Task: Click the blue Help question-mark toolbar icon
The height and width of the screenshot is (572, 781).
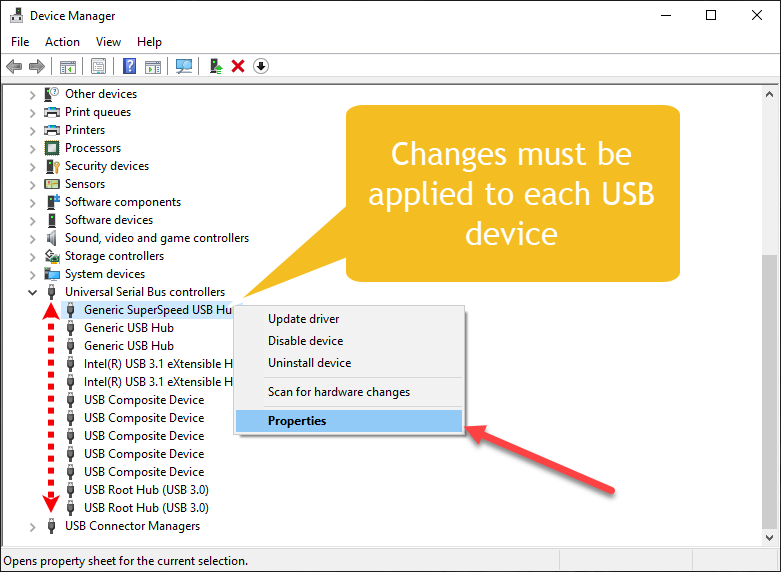Action: pyautogui.click(x=130, y=66)
